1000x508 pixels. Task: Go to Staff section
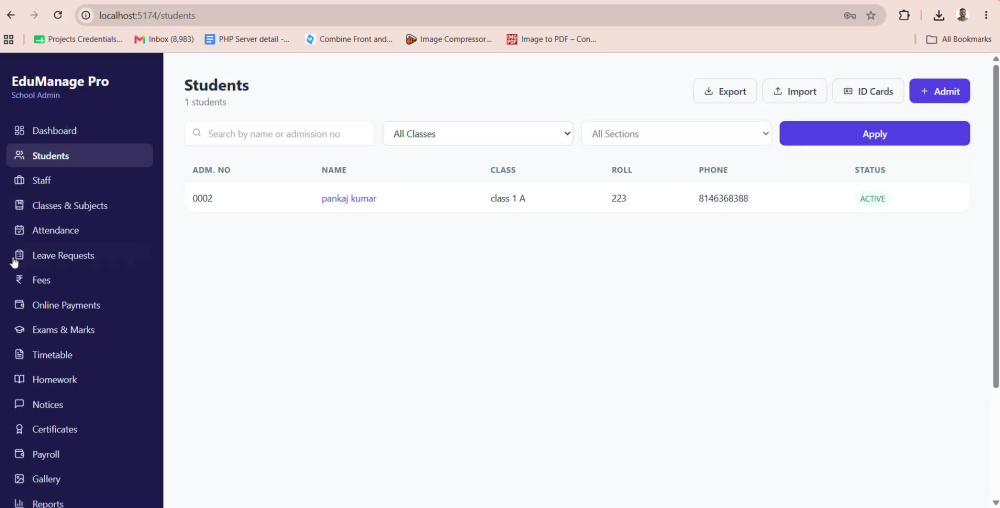coord(79,180)
